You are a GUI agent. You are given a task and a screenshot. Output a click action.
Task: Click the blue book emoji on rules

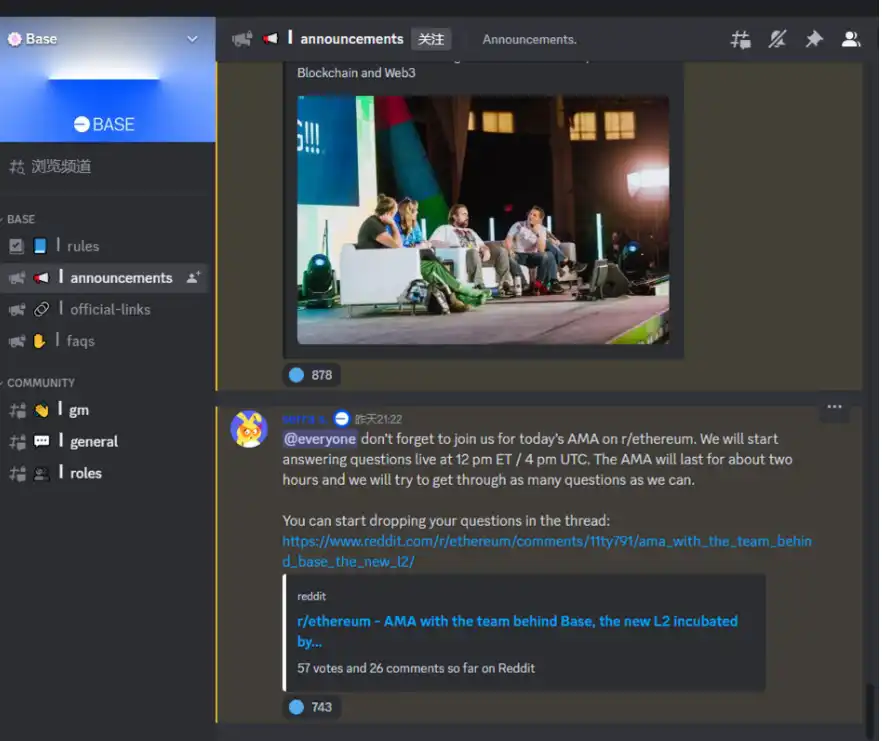click(40, 246)
